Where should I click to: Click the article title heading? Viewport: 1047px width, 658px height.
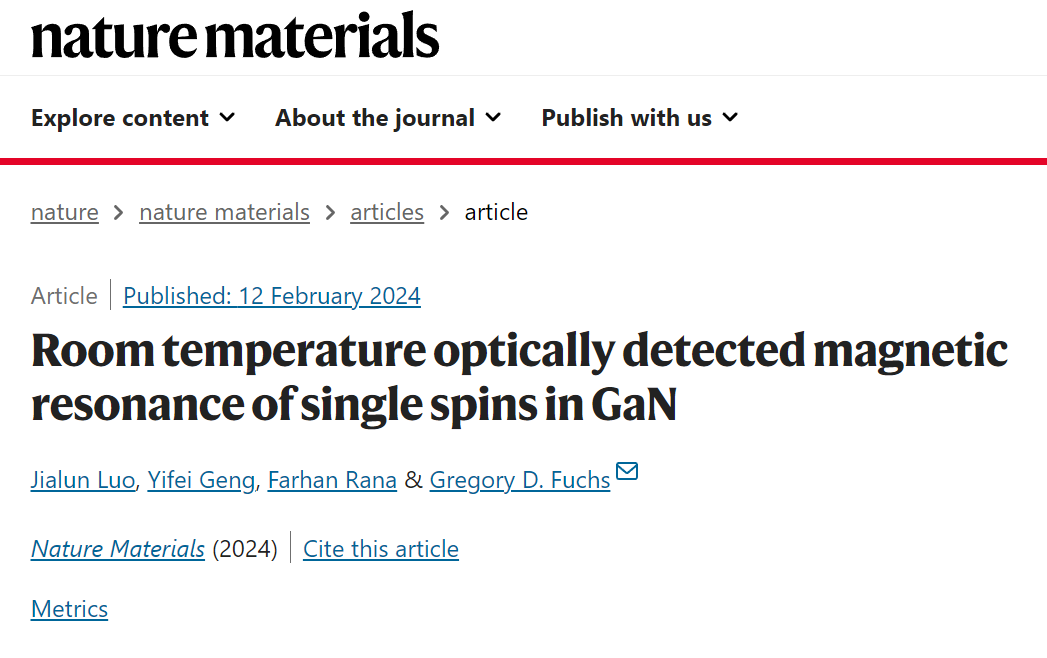(x=519, y=377)
